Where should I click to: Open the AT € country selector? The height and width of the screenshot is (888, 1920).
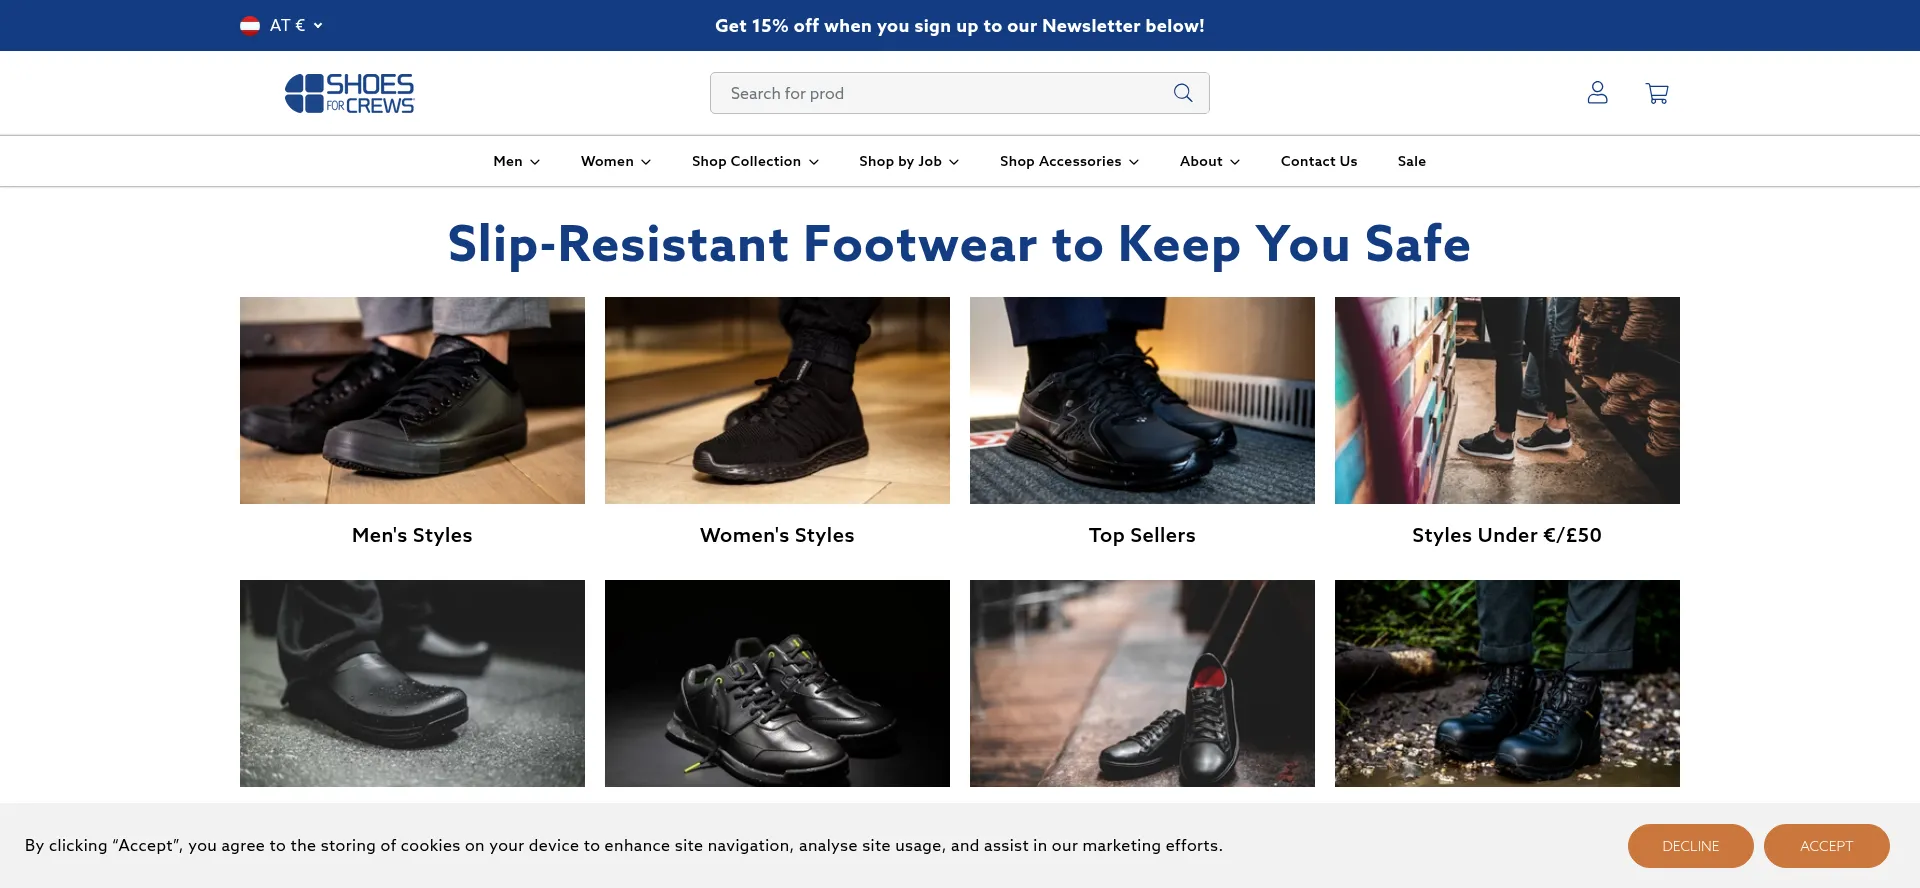pyautogui.click(x=282, y=25)
